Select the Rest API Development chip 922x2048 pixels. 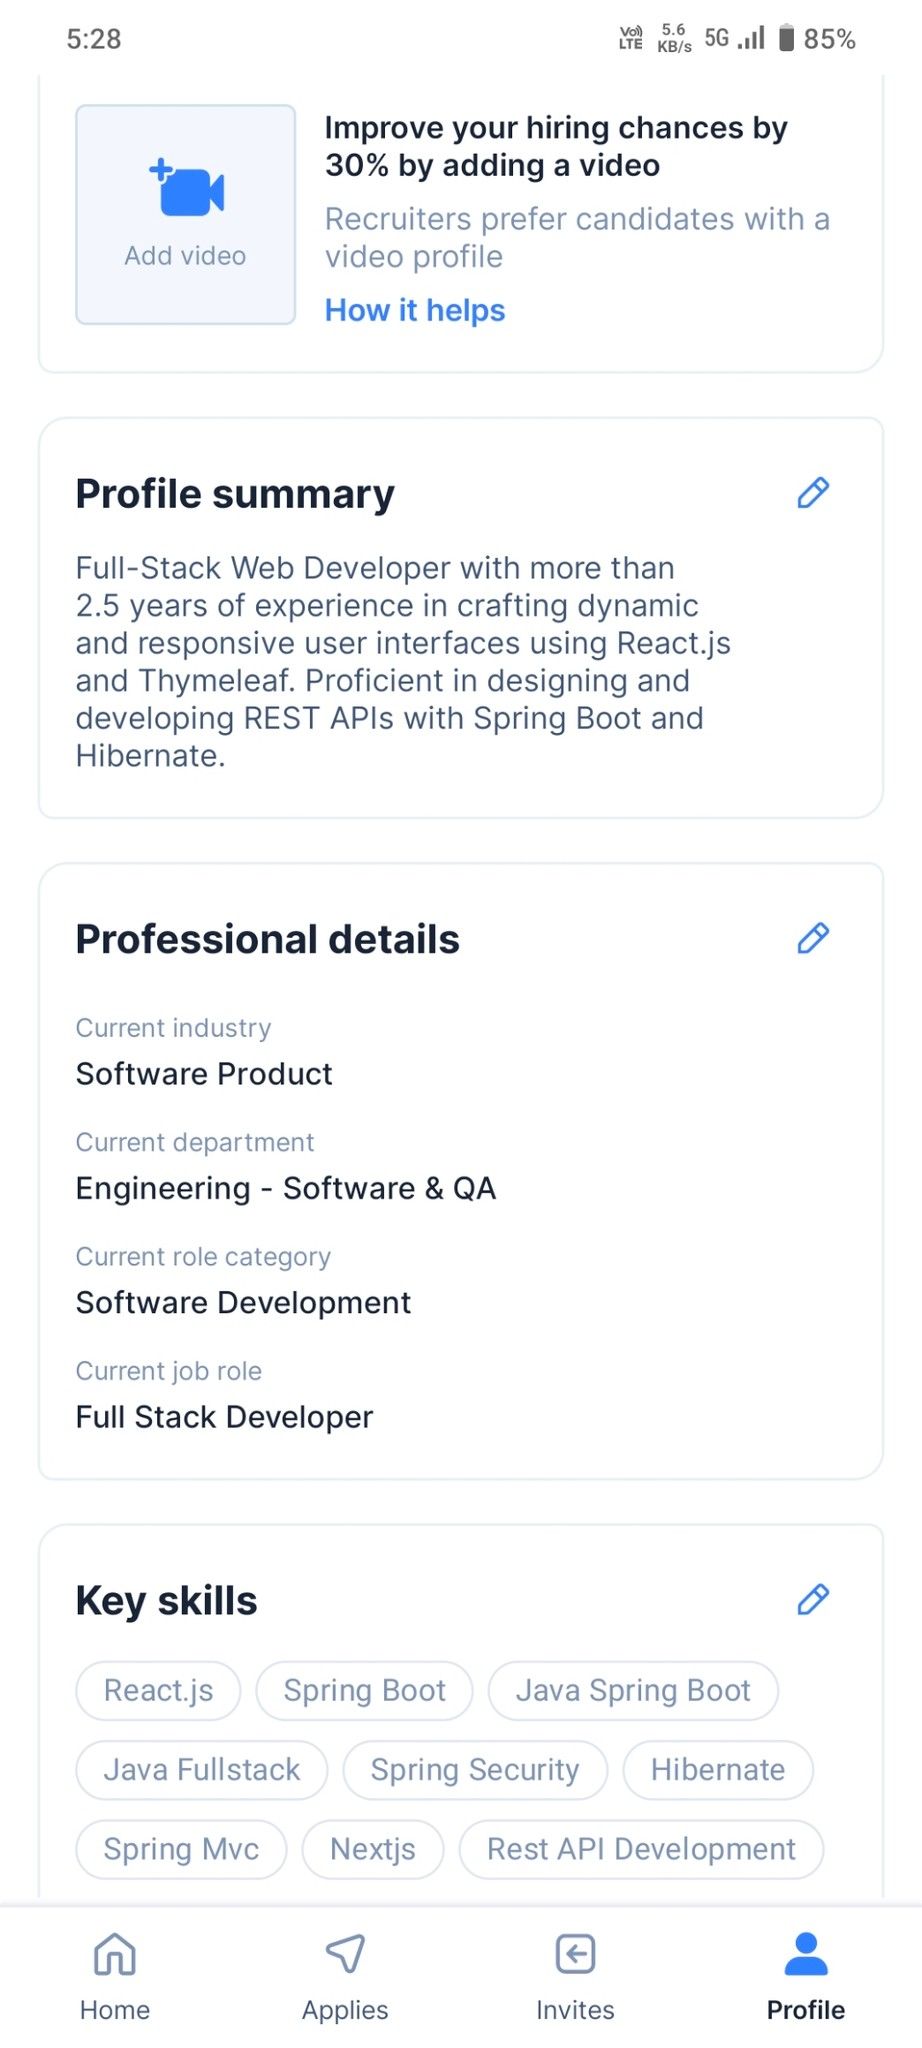pos(641,1849)
